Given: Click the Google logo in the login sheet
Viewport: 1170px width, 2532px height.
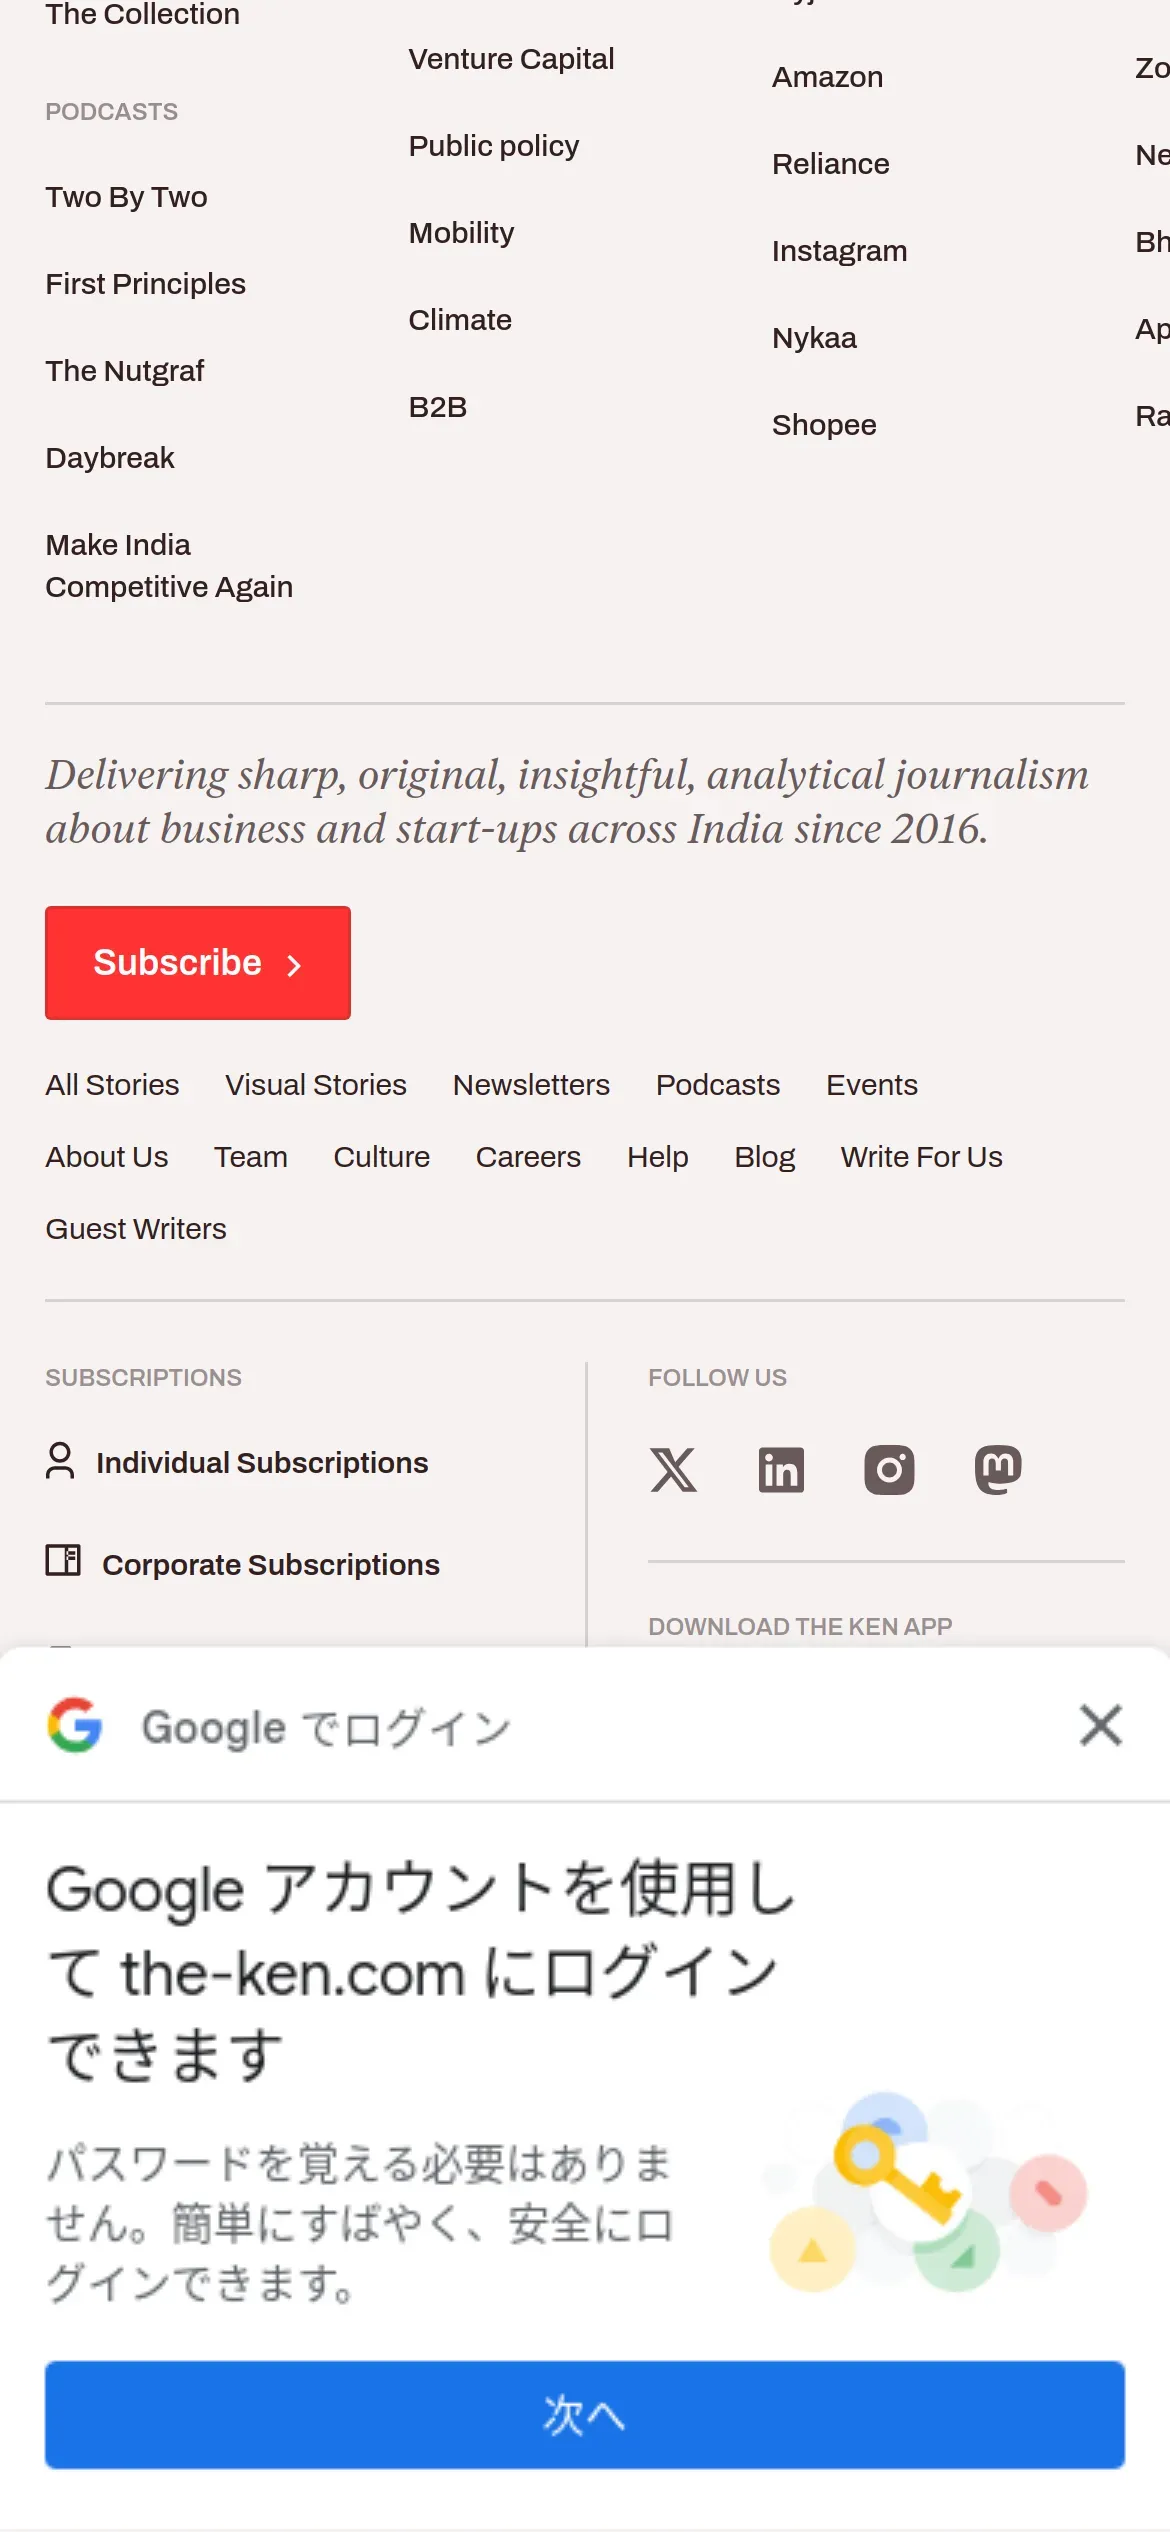Looking at the screenshot, I should coord(75,1725).
